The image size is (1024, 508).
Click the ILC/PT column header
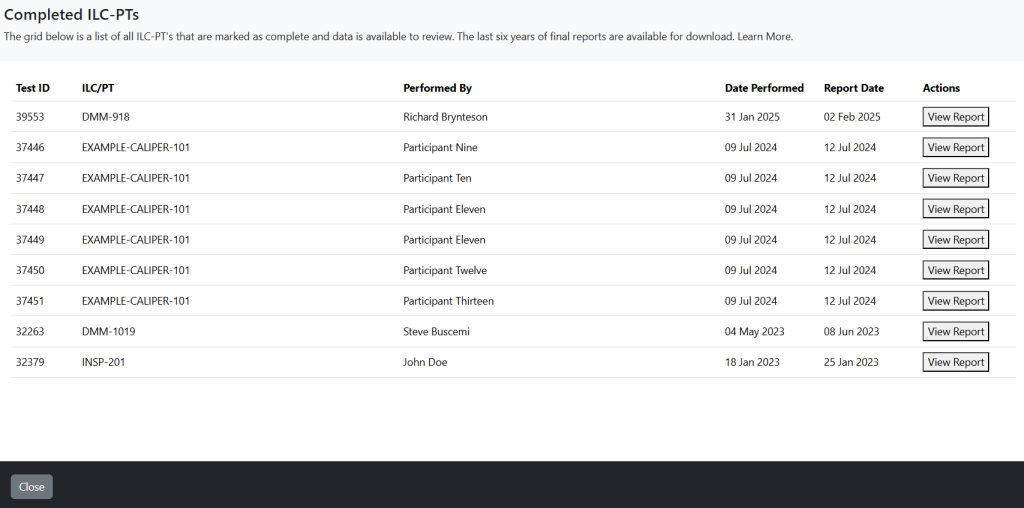[x=98, y=88]
